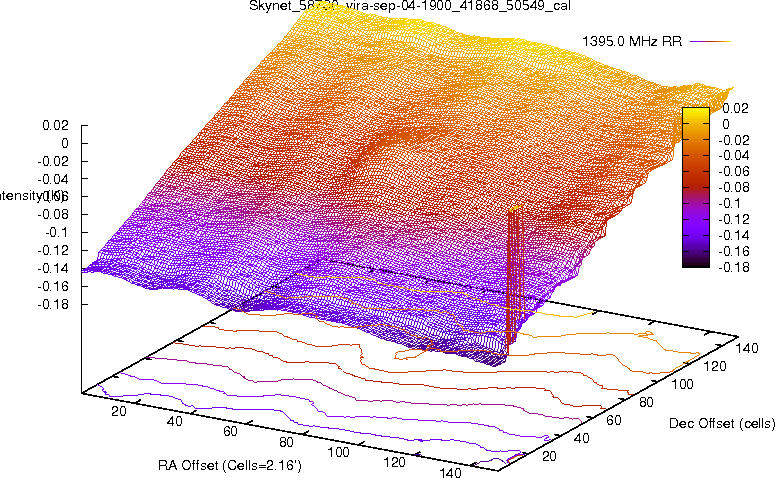775x478 pixels.
Task: Click the 100 tick on the Dec Offset axis
Action: point(683,384)
